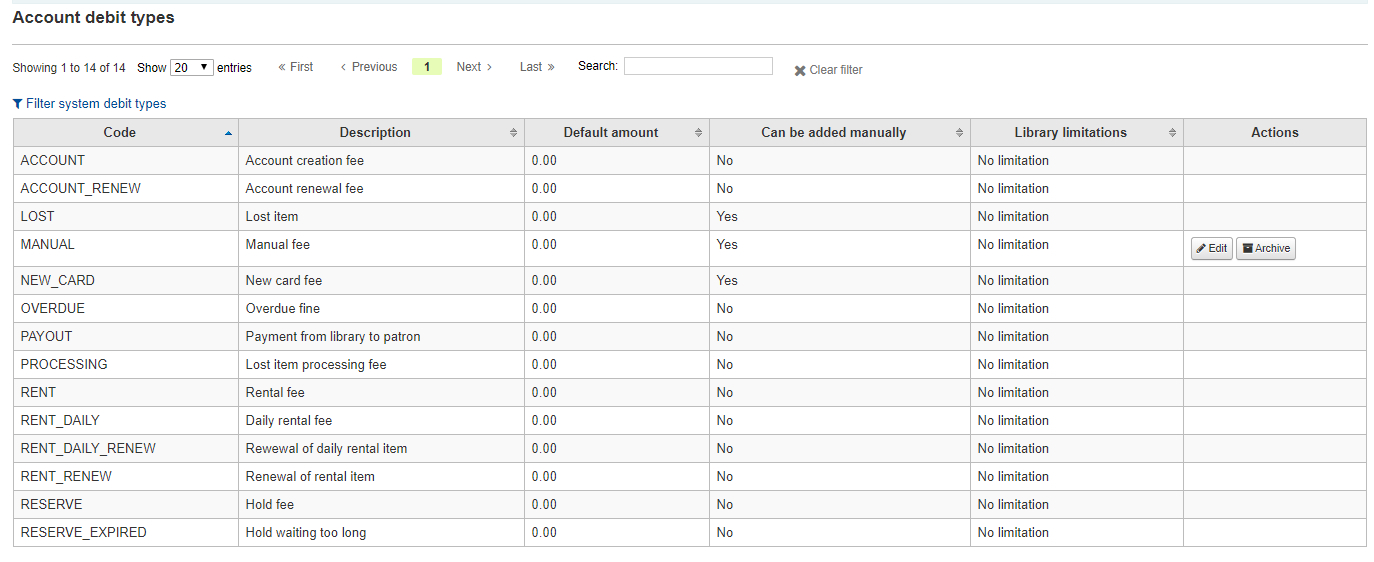Select page 1 in pagination
1374x562 pixels.
pos(426,67)
